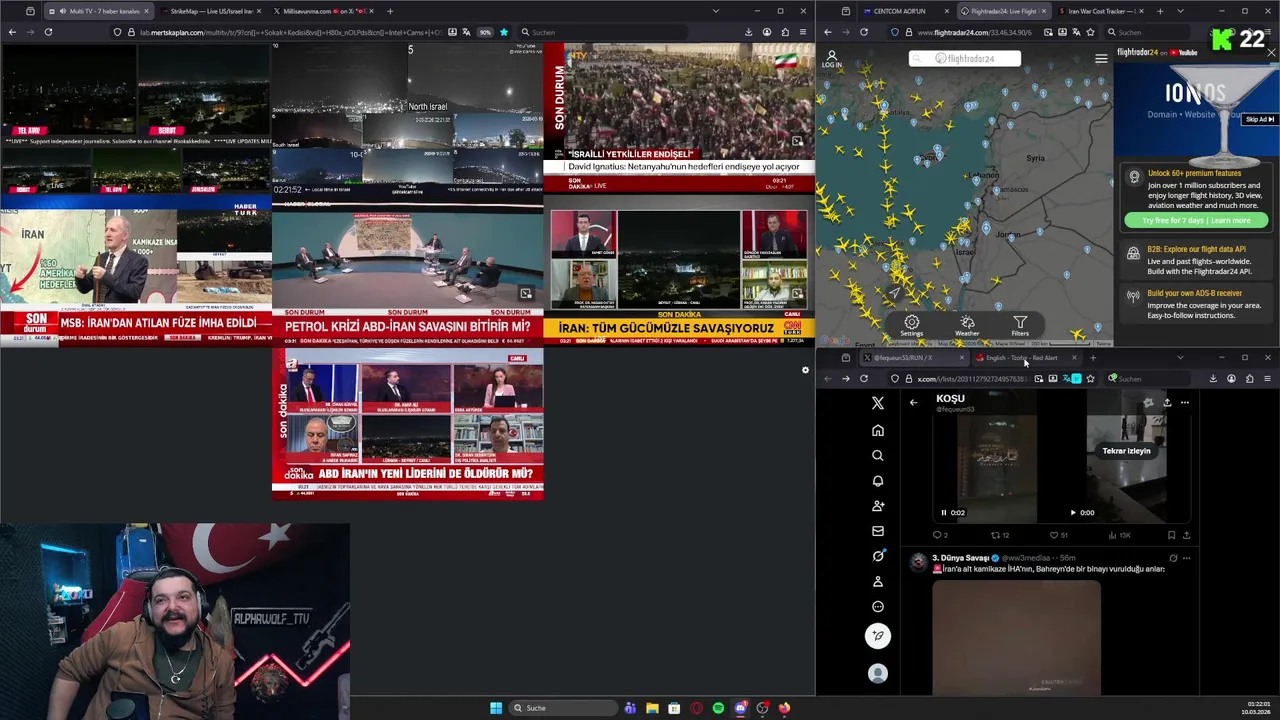Expand the tab list in X window

[1180, 358]
